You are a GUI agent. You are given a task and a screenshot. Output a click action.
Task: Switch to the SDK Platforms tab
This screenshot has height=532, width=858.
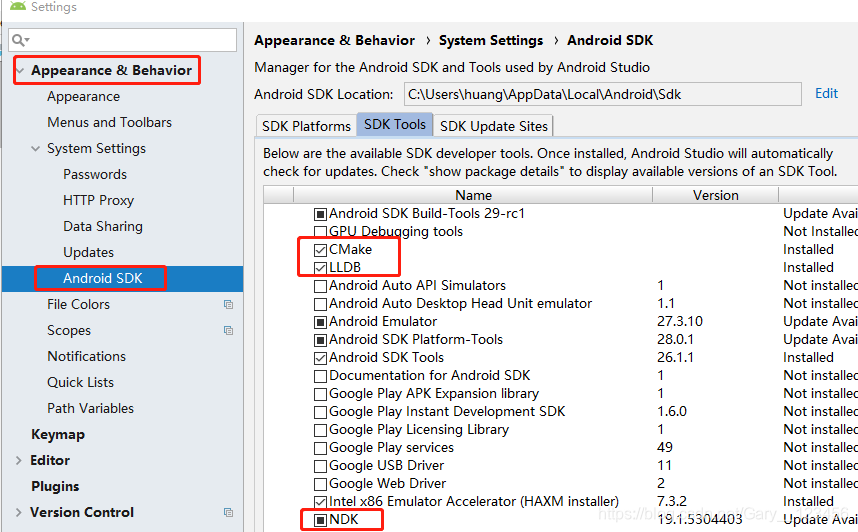coord(306,126)
